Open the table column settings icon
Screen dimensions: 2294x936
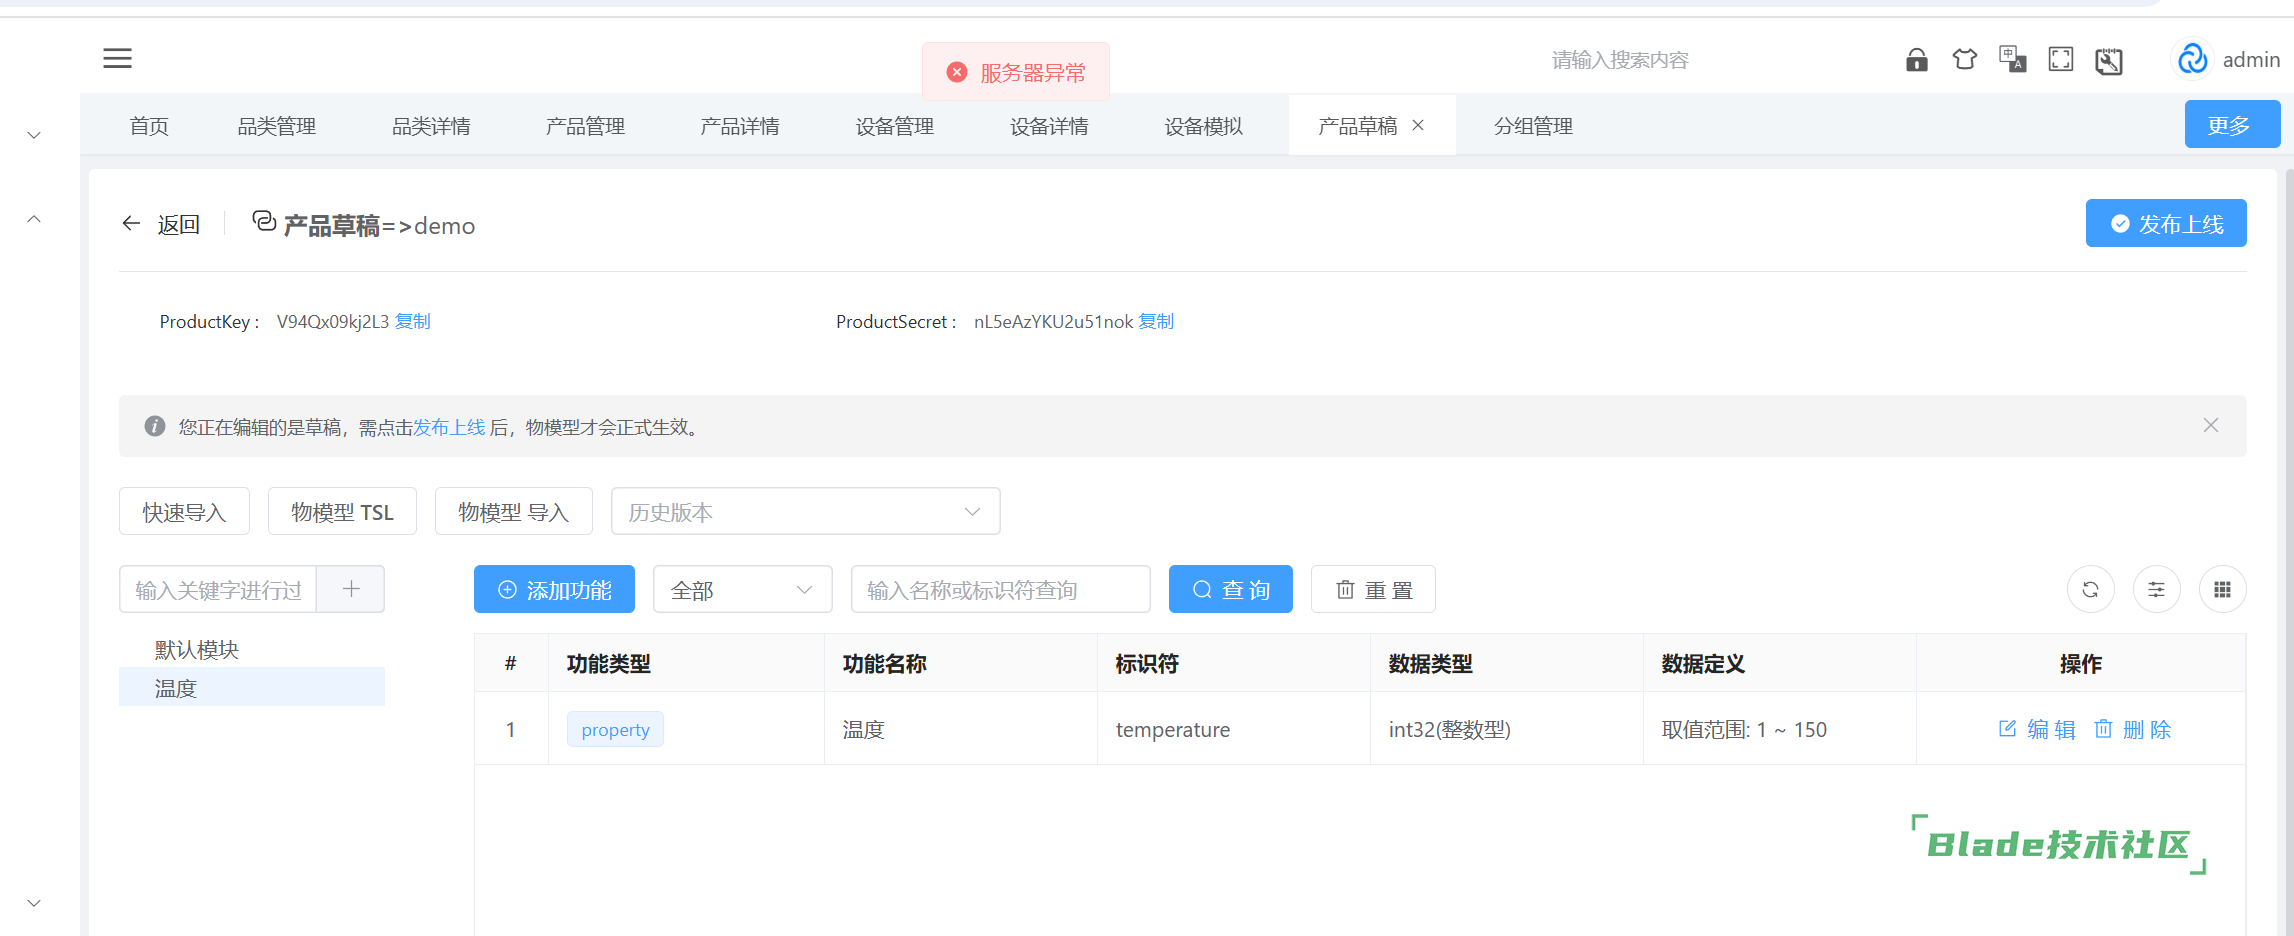[2156, 590]
